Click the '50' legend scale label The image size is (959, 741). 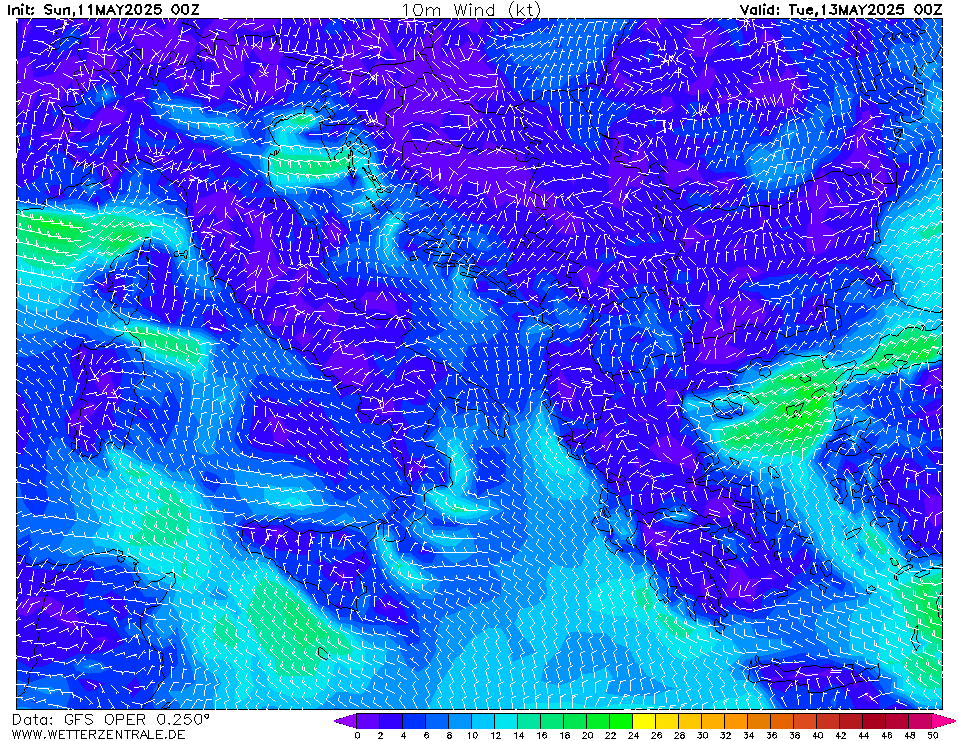933,735
